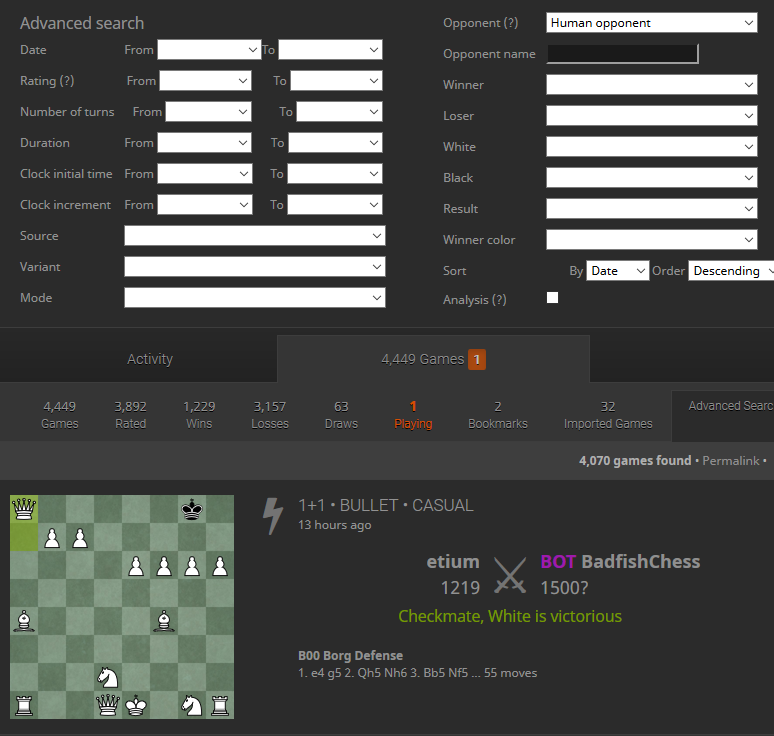Image resolution: width=774 pixels, height=736 pixels.
Task: Select the 3,157 Losses filter
Action: (x=270, y=415)
